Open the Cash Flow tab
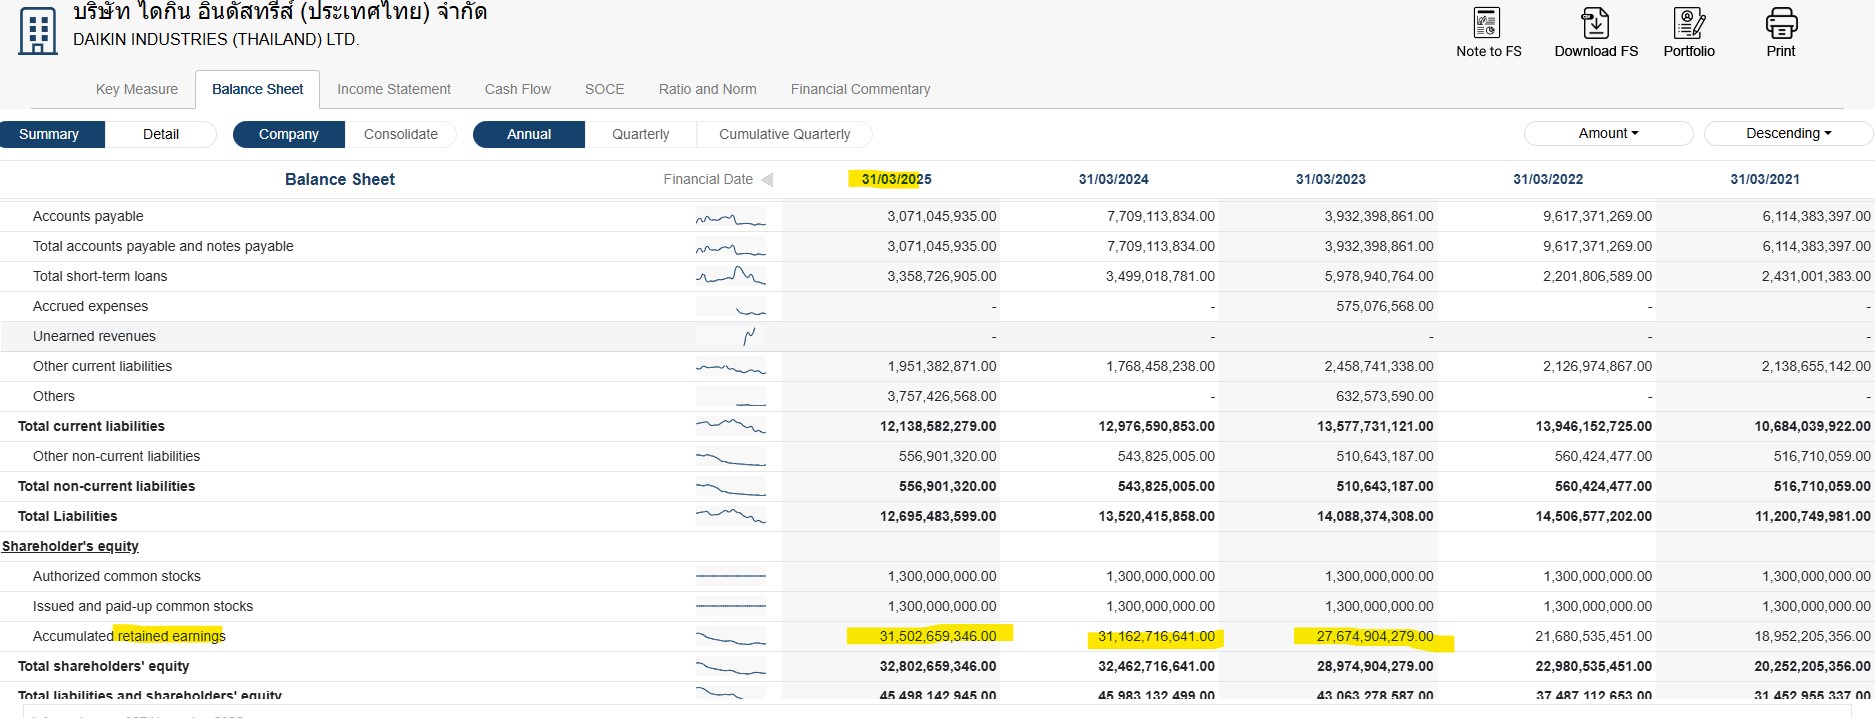Image resolution: width=1875 pixels, height=718 pixels. tap(517, 89)
